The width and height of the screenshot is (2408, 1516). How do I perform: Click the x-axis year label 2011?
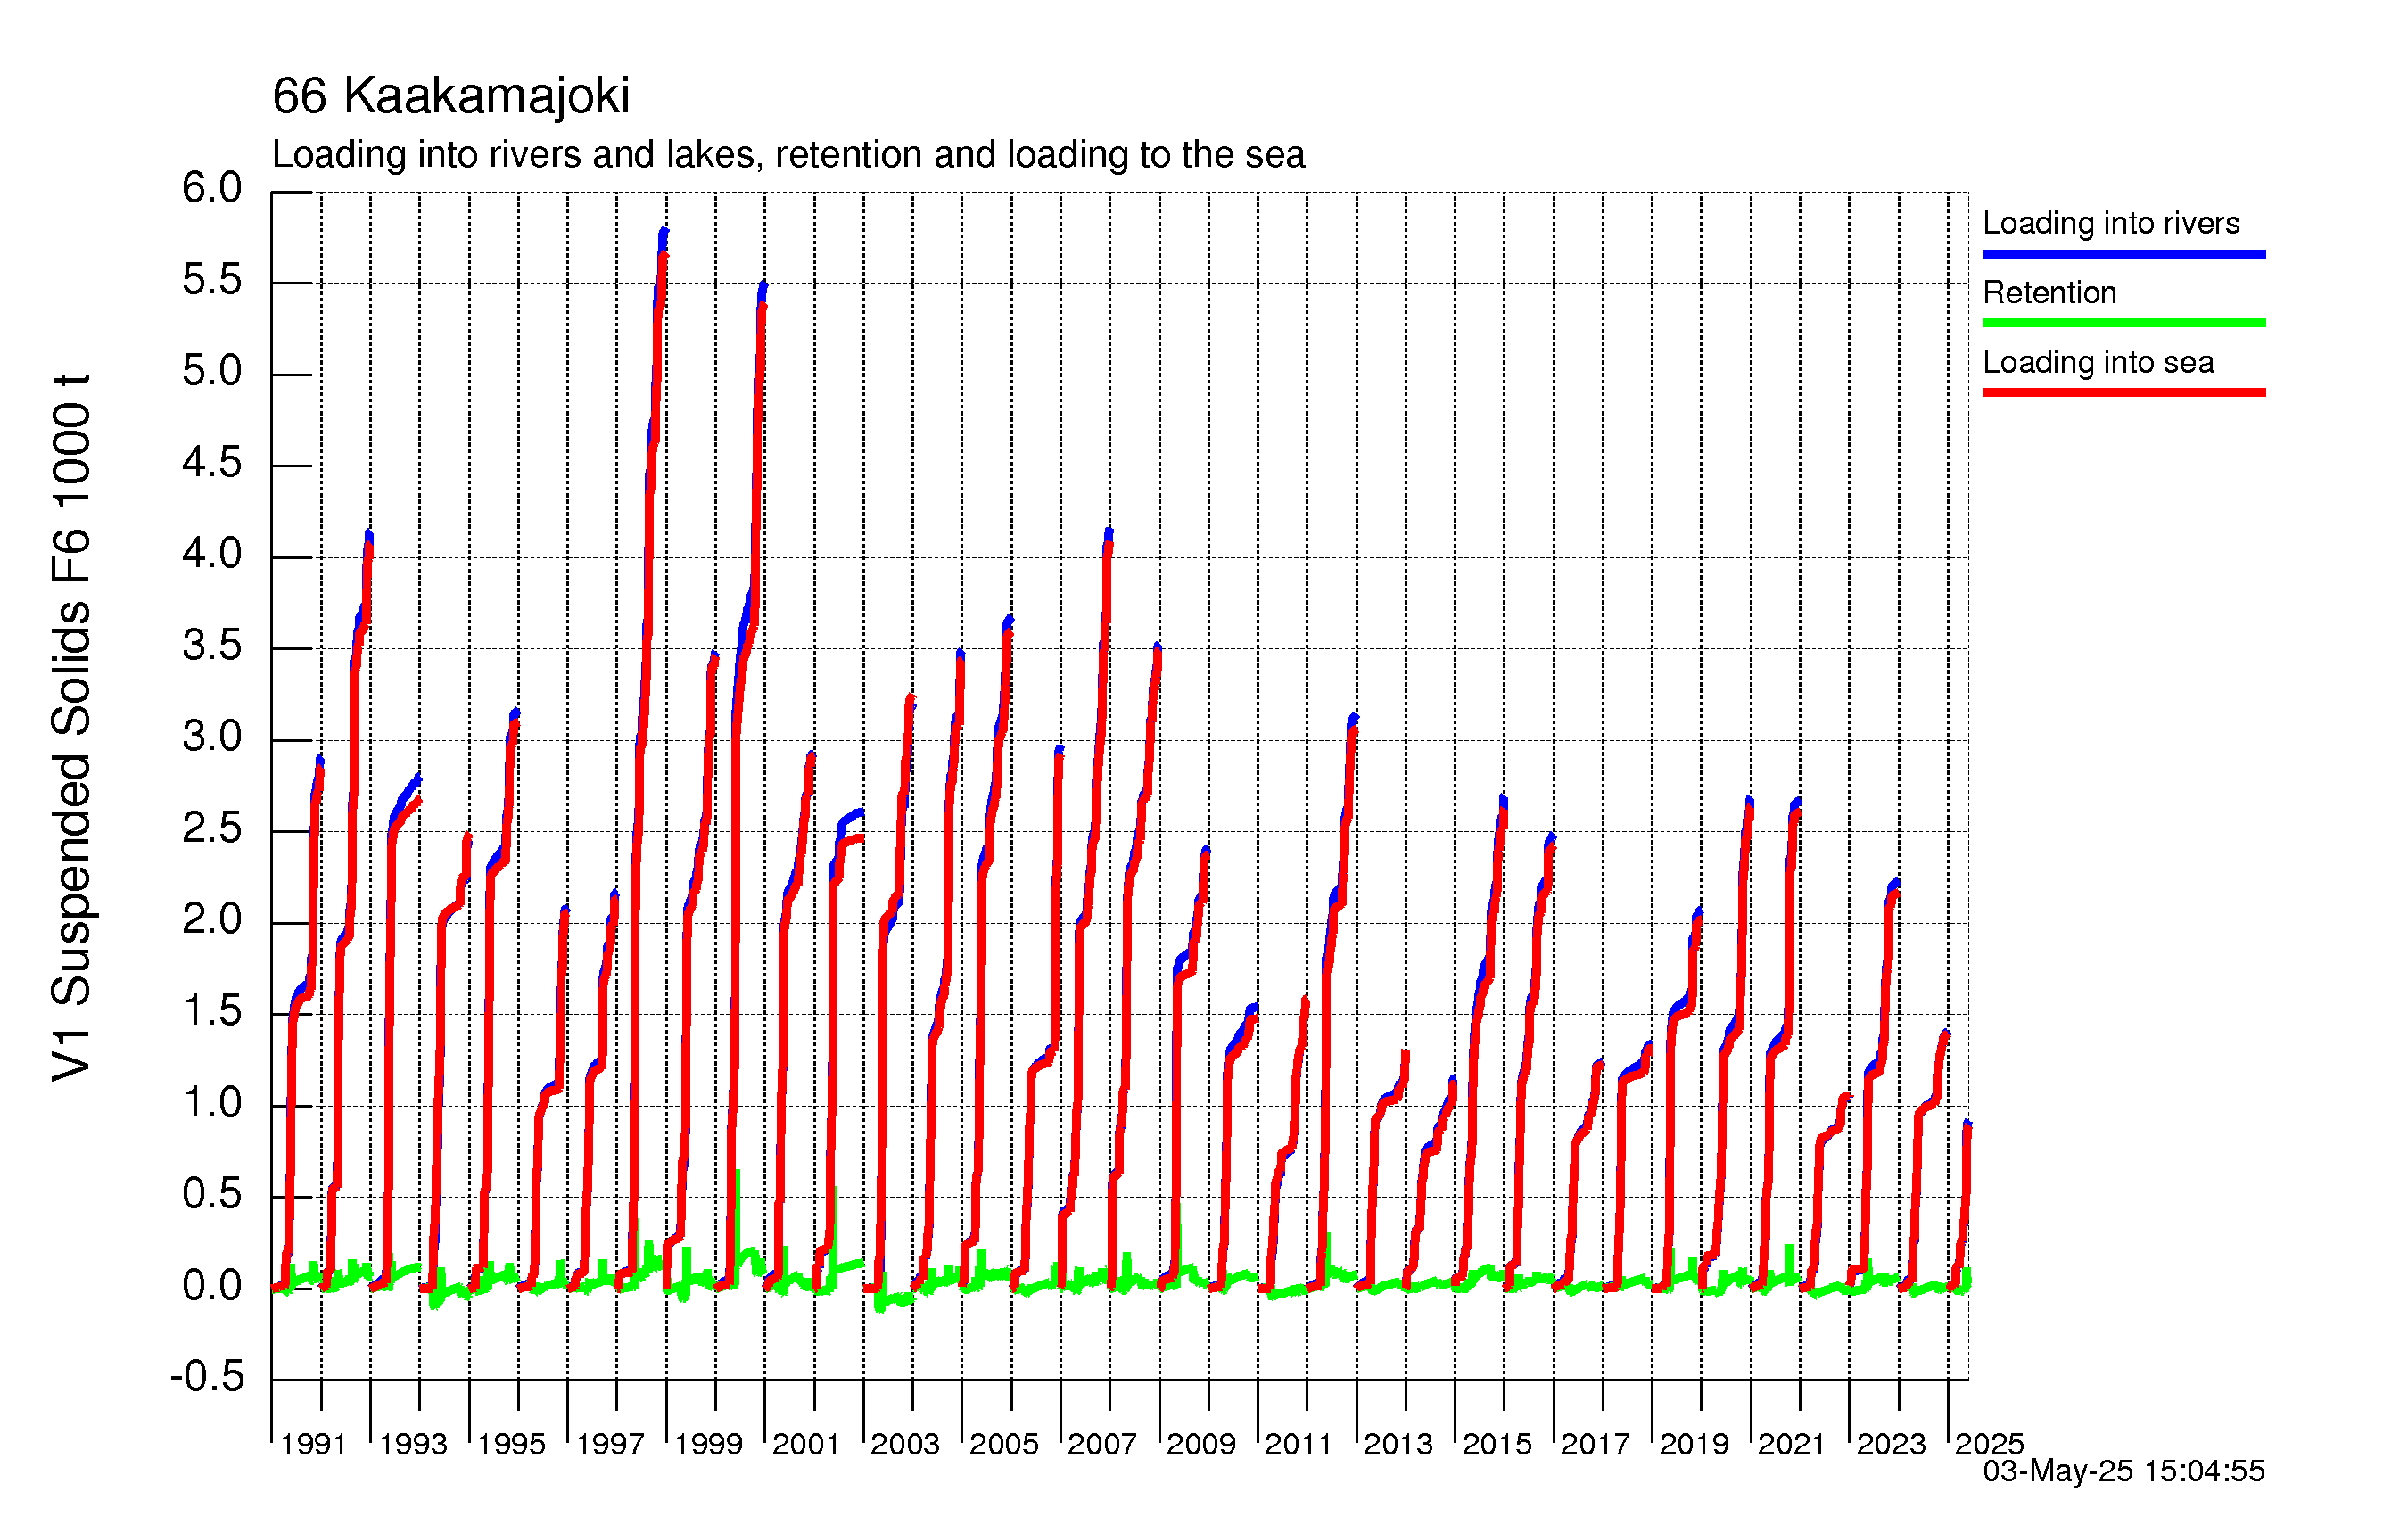[1299, 1444]
